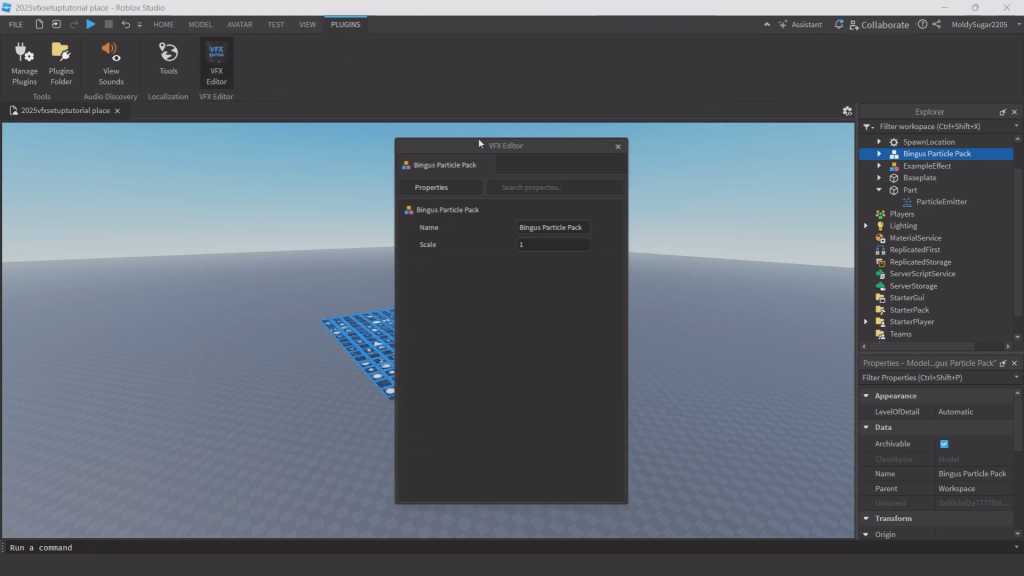Screen dimensions: 1024x576
Task: Launch the VFX Editor plugin
Action: [216, 63]
